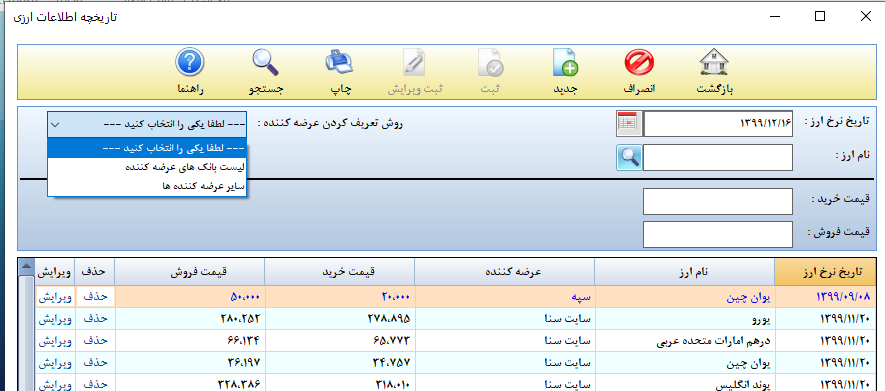Select the blue 'یوان چین' cell in first row
This screenshot has width=885, height=391.
685,296
